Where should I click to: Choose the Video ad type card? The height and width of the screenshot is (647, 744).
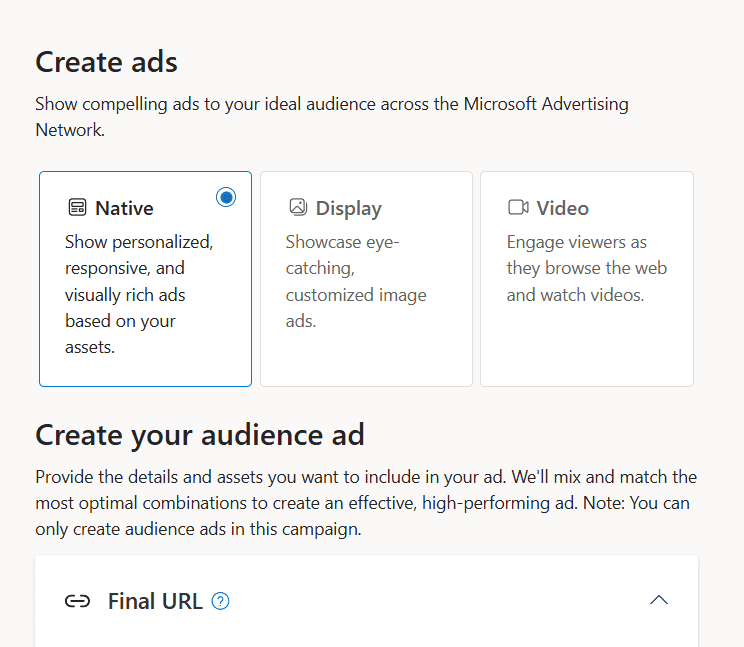(x=587, y=279)
